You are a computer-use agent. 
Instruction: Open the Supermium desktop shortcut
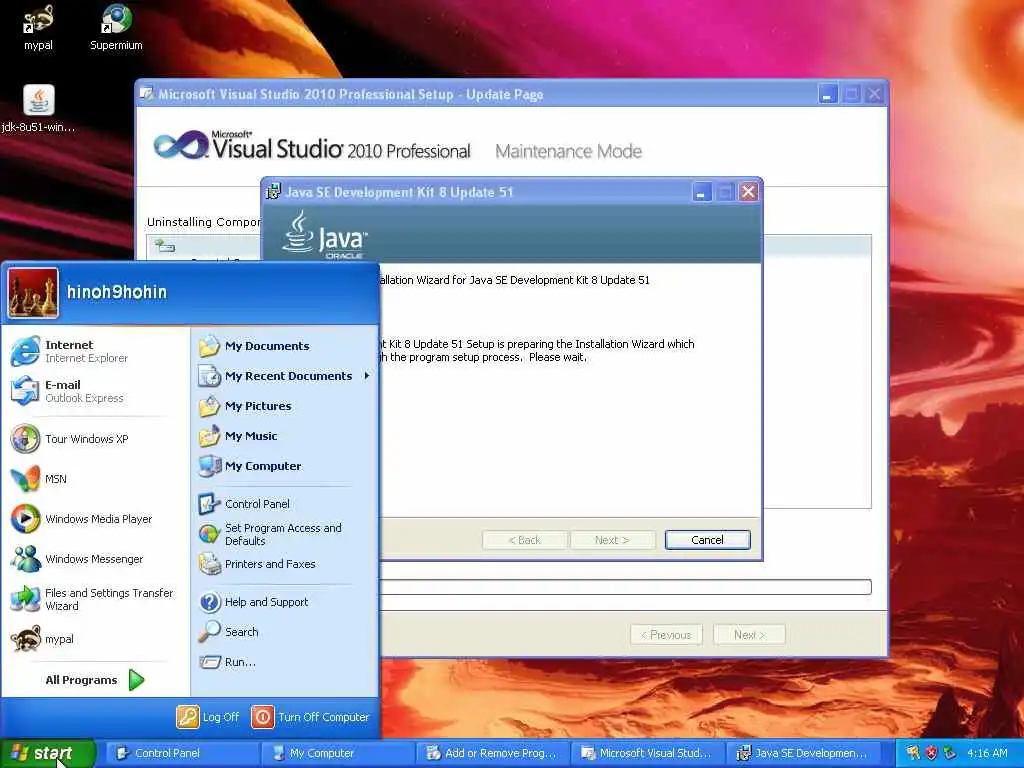[x=116, y=27]
